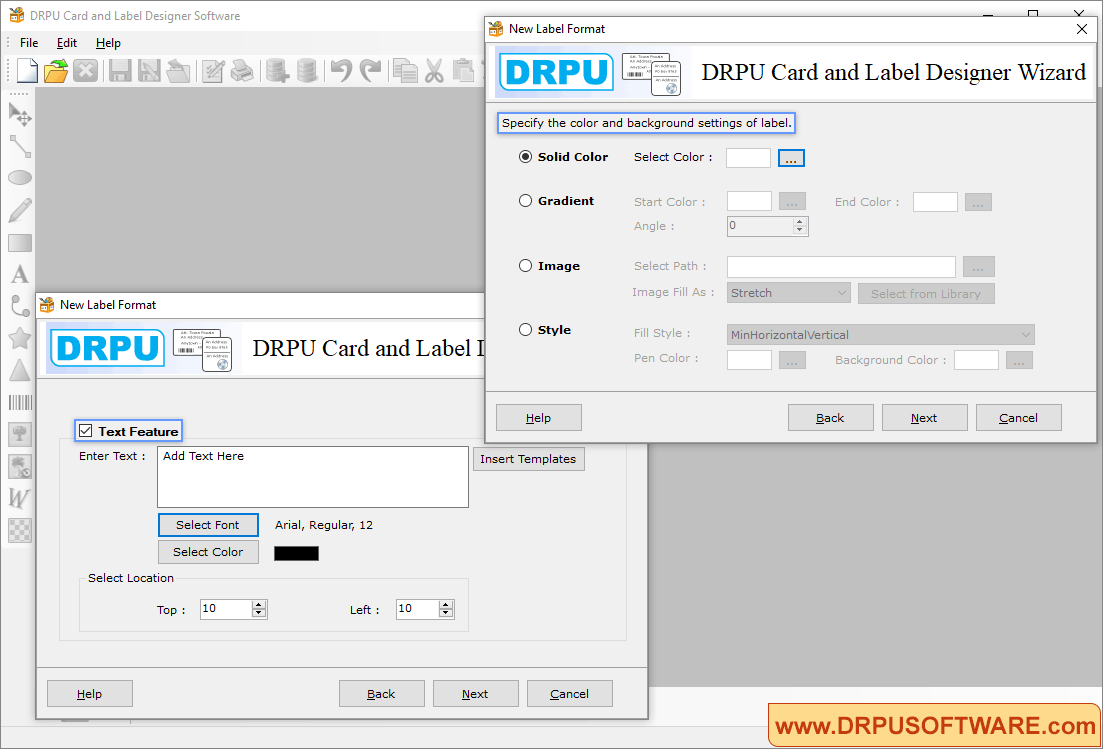Click the Save As floppy-with-pencil icon

pos(149,71)
